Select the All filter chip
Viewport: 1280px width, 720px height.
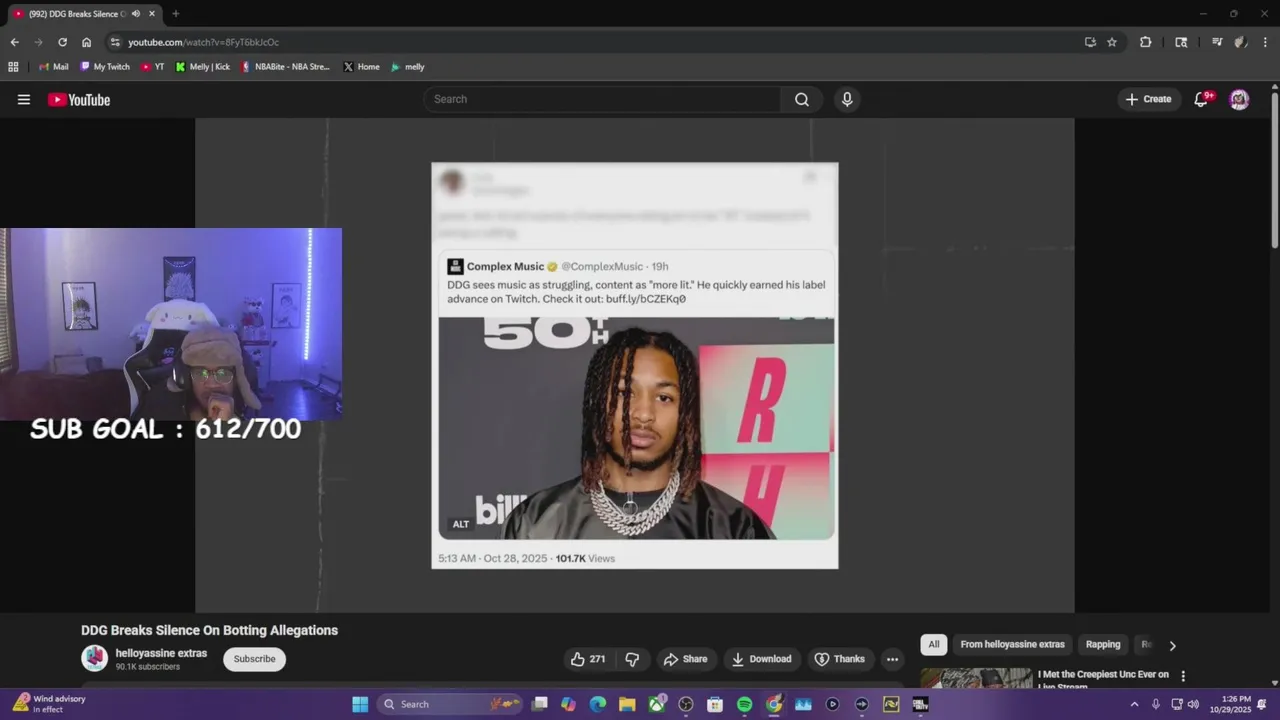click(x=933, y=645)
